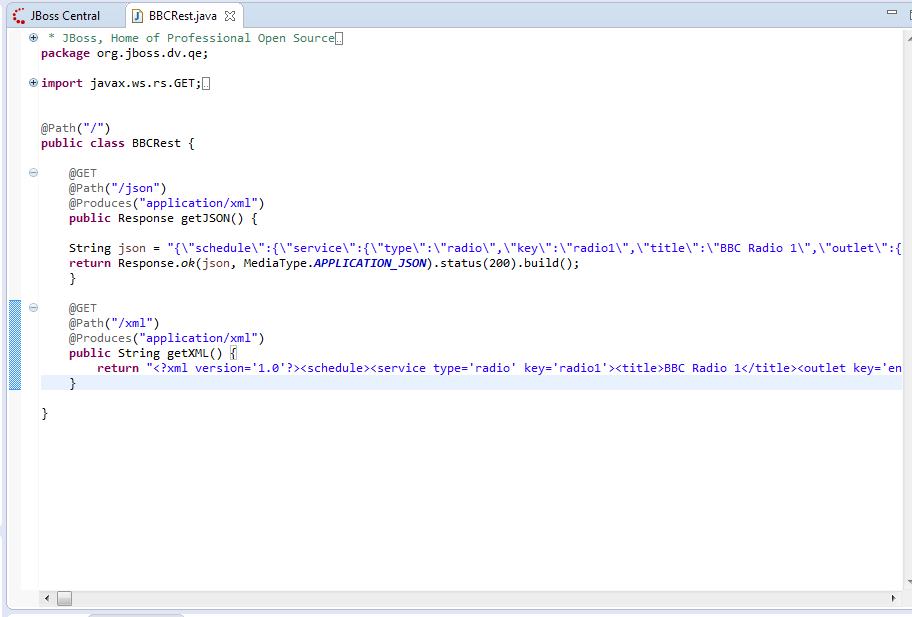912x617 pixels.
Task: Click the APPLICATION_JSON constant
Action: point(370,263)
